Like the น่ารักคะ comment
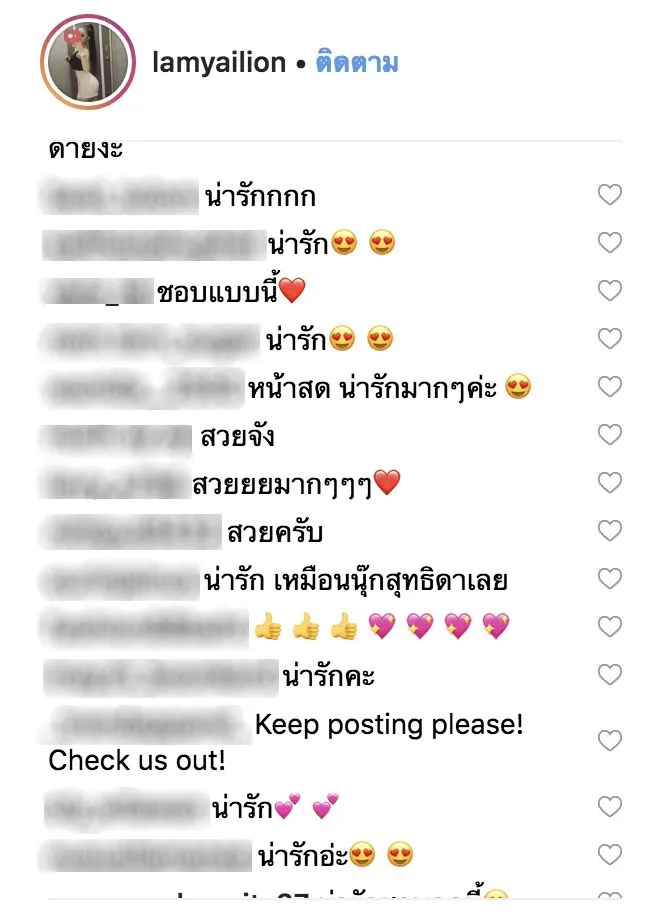This screenshot has height=918, width=664. click(x=610, y=674)
